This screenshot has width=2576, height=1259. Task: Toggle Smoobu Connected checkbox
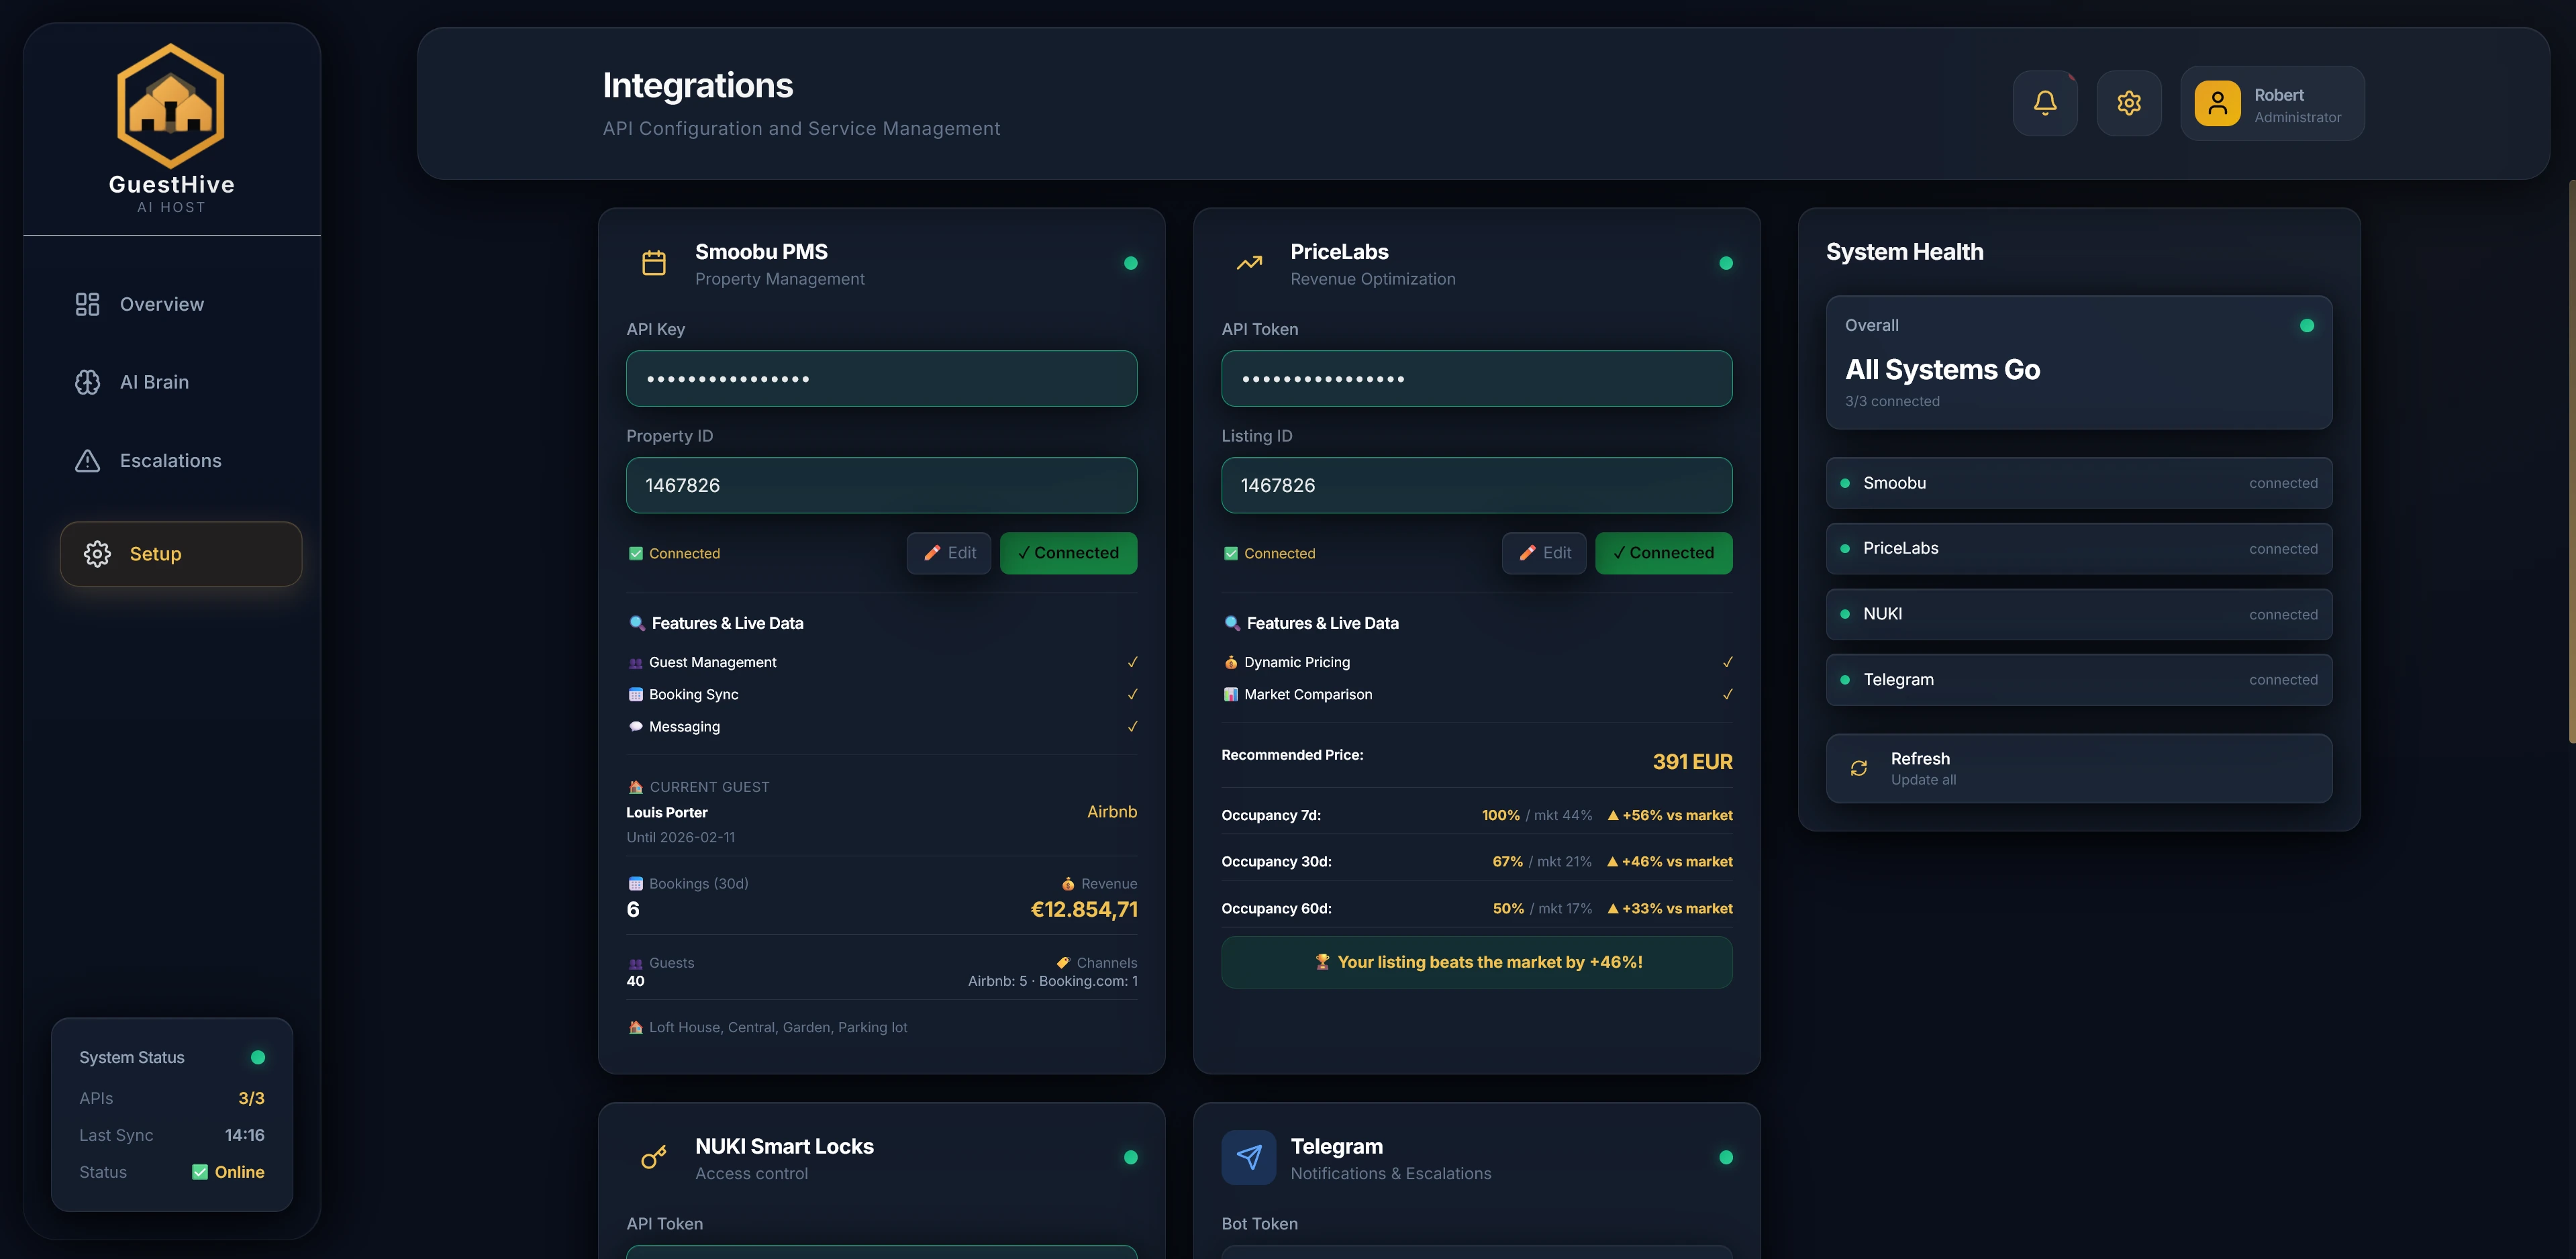click(x=636, y=553)
